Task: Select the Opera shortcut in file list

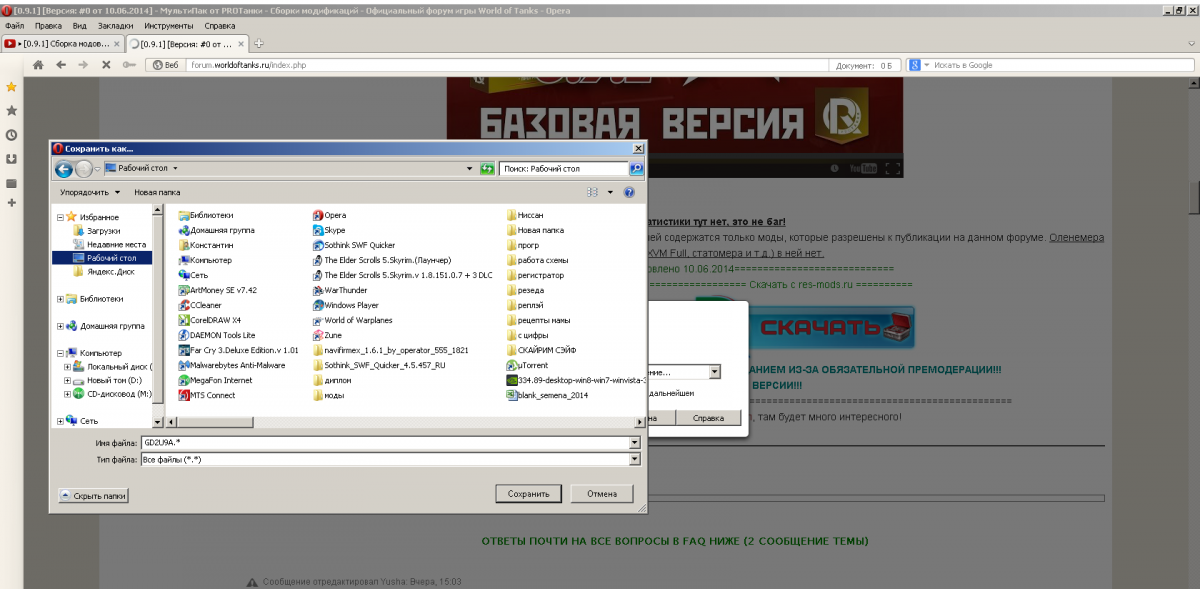Action: [x=329, y=215]
